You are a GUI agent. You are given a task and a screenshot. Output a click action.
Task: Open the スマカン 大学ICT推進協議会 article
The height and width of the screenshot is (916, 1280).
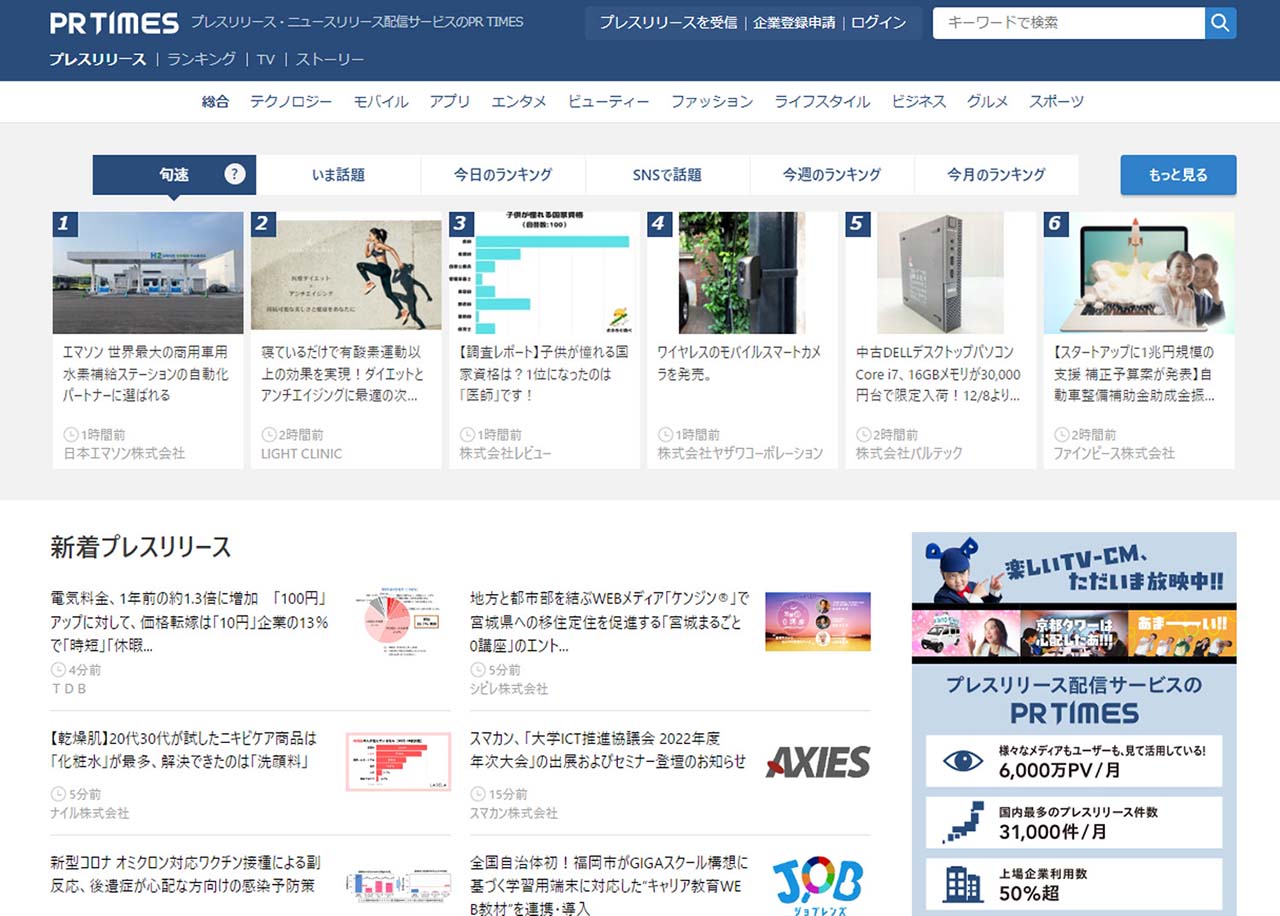608,750
